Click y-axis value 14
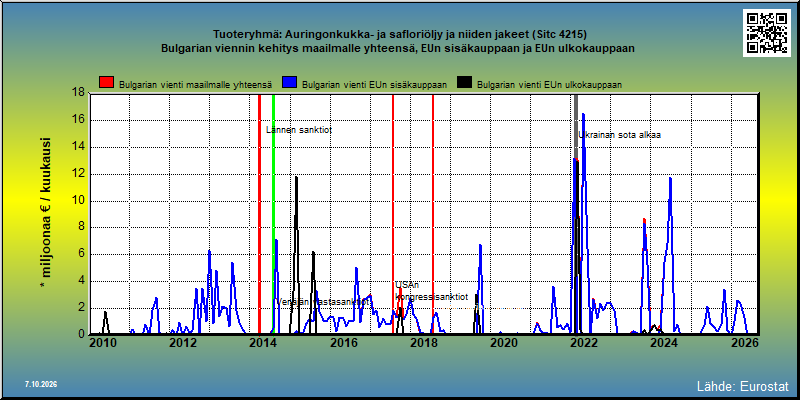Viewport: 800px width, 400px height. click(x=79, y=147)
